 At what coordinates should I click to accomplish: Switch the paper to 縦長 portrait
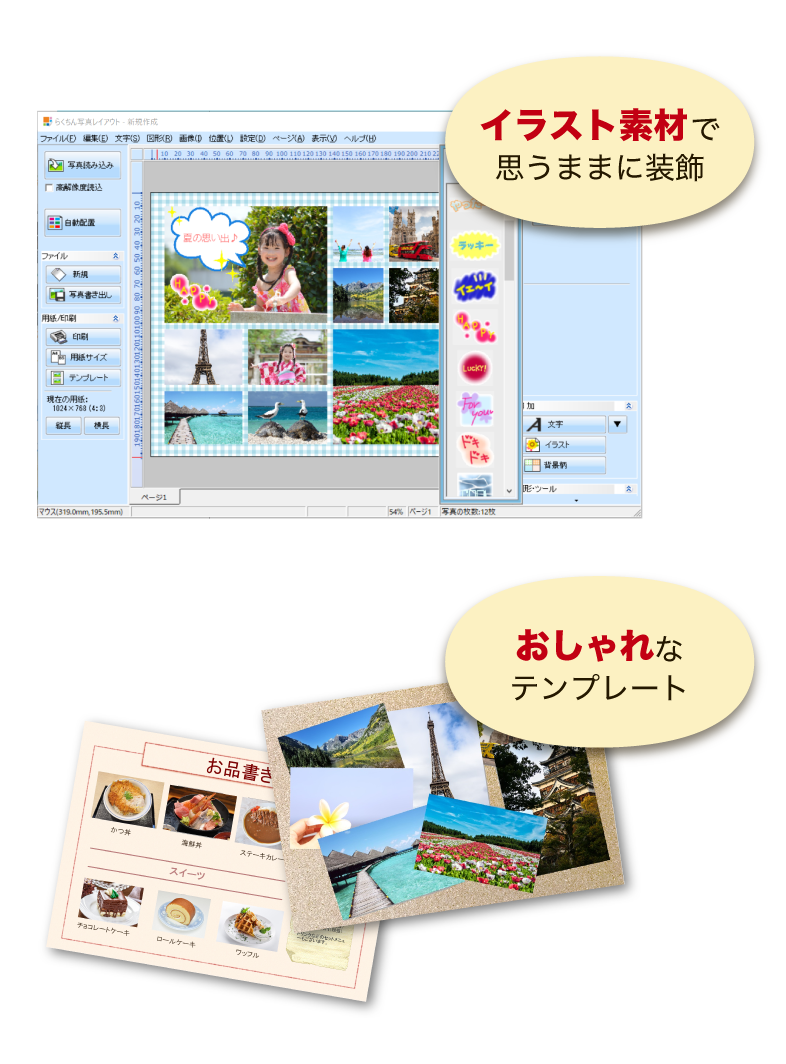pos(64,425)
